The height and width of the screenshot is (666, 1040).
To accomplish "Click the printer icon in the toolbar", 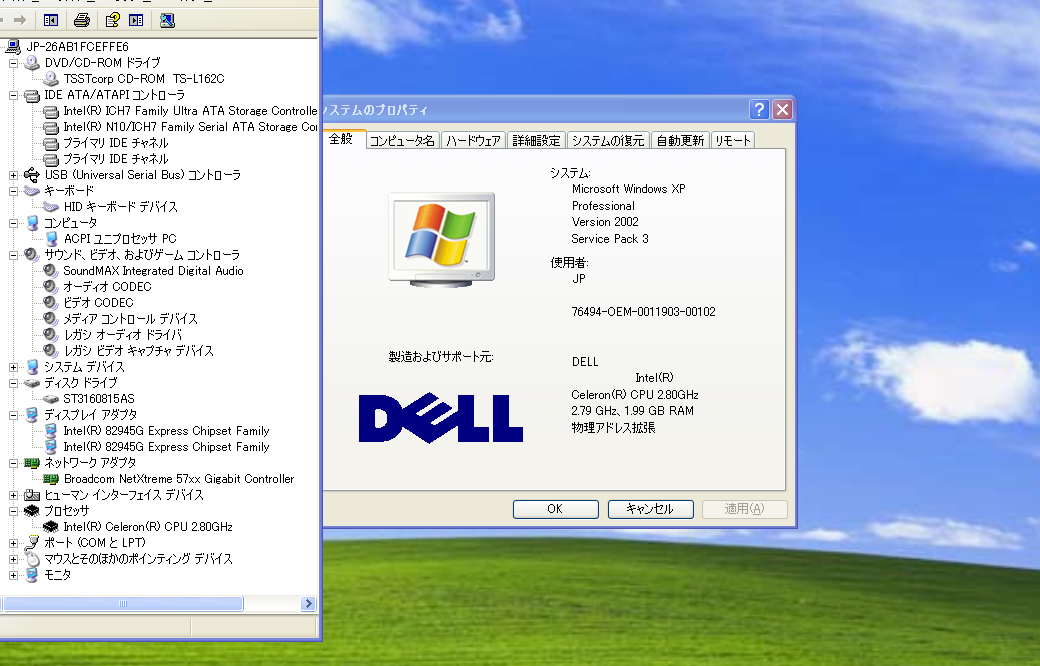I will [82, 21].
